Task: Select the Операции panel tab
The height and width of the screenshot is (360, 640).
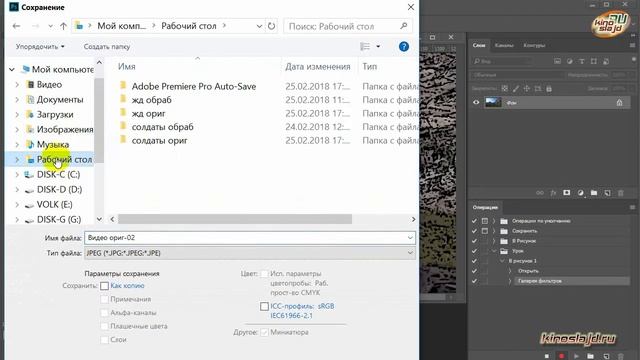Action: (485, 207)
